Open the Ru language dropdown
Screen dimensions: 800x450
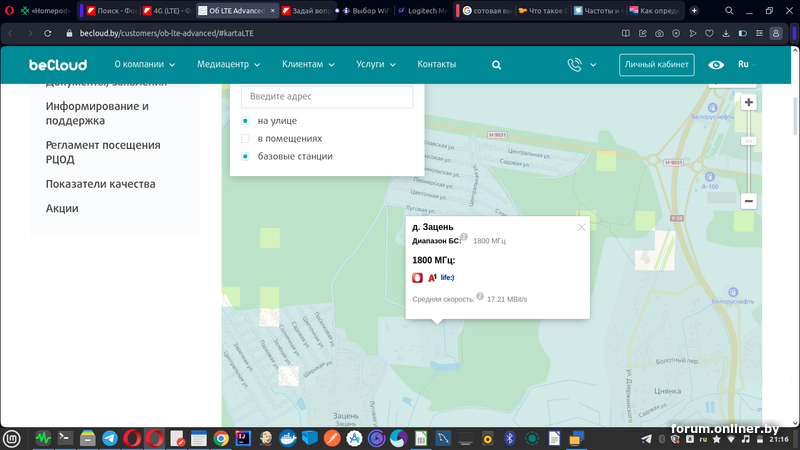[x=747, y=64]
